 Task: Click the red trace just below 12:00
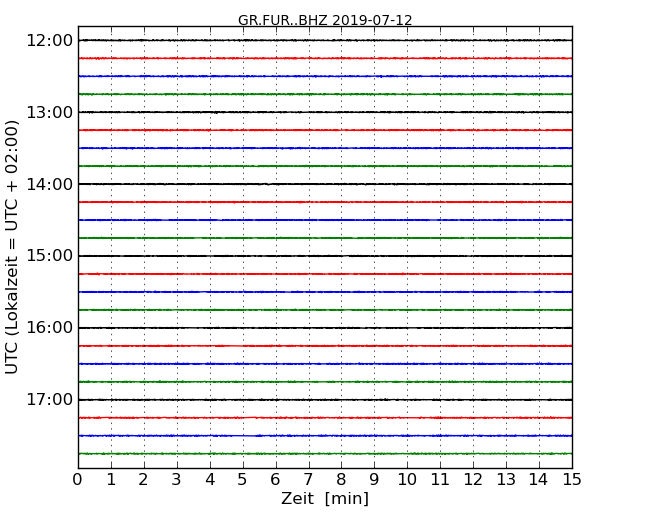point(325,58)
